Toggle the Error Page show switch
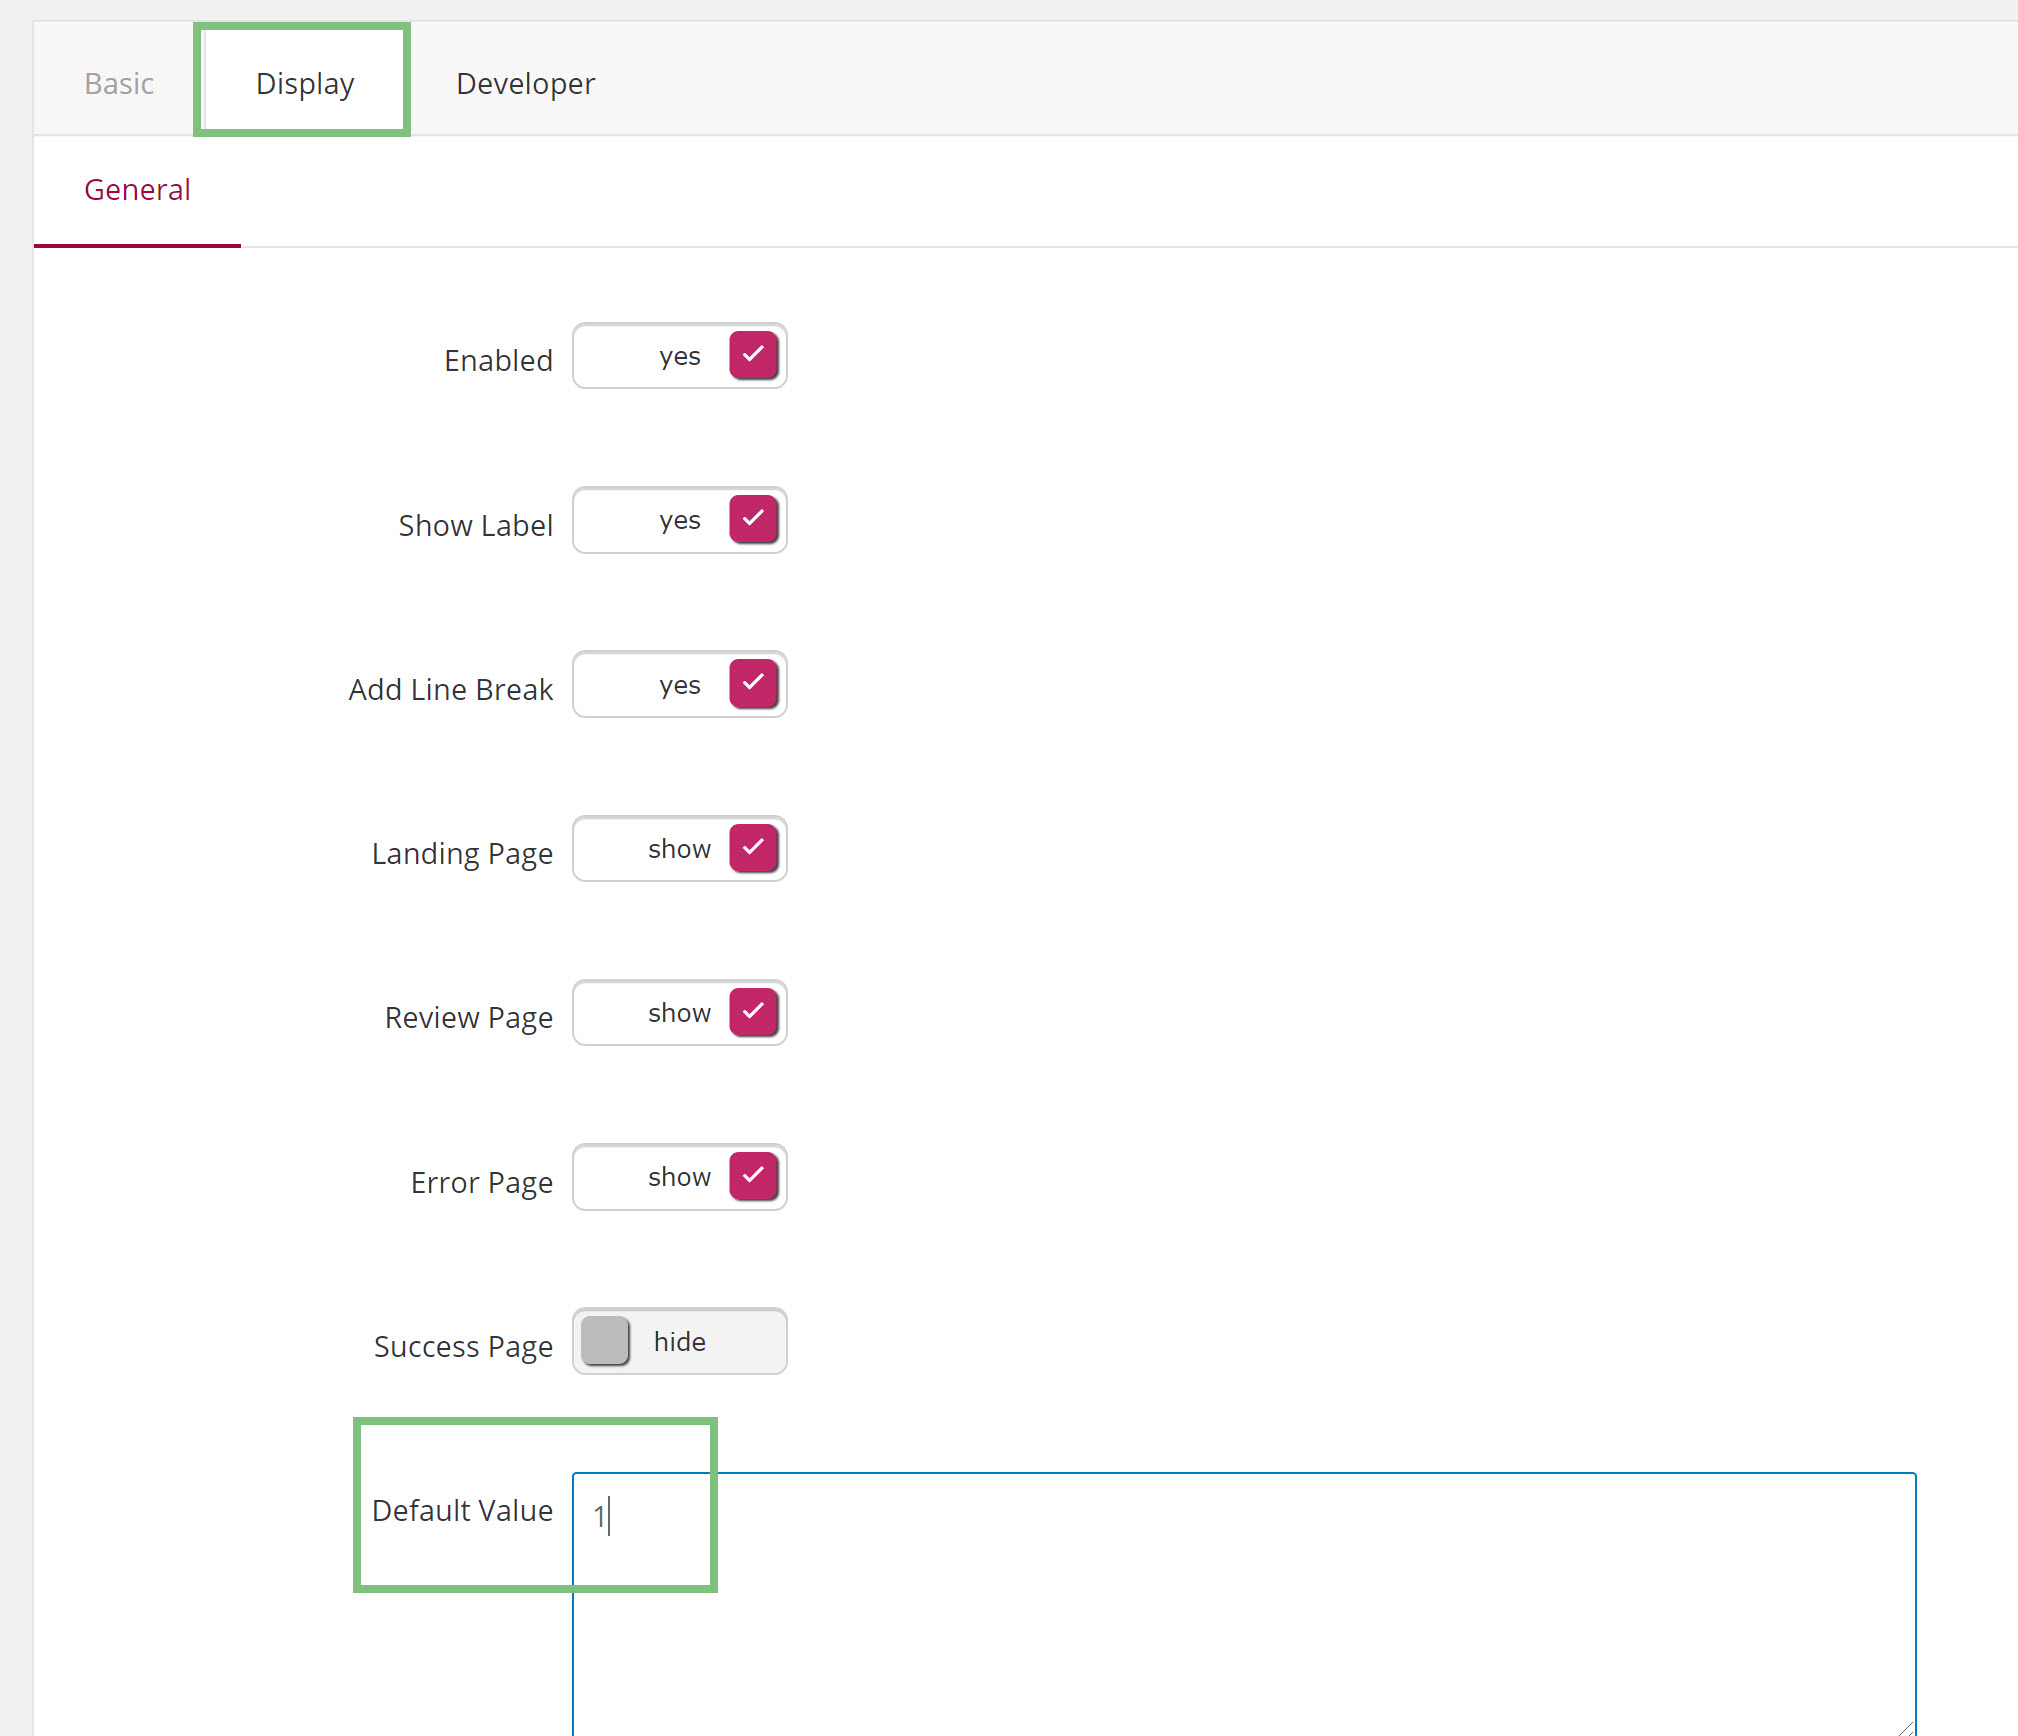The height and width of the screenshot is (1736, 2018). pos(680,1177)
